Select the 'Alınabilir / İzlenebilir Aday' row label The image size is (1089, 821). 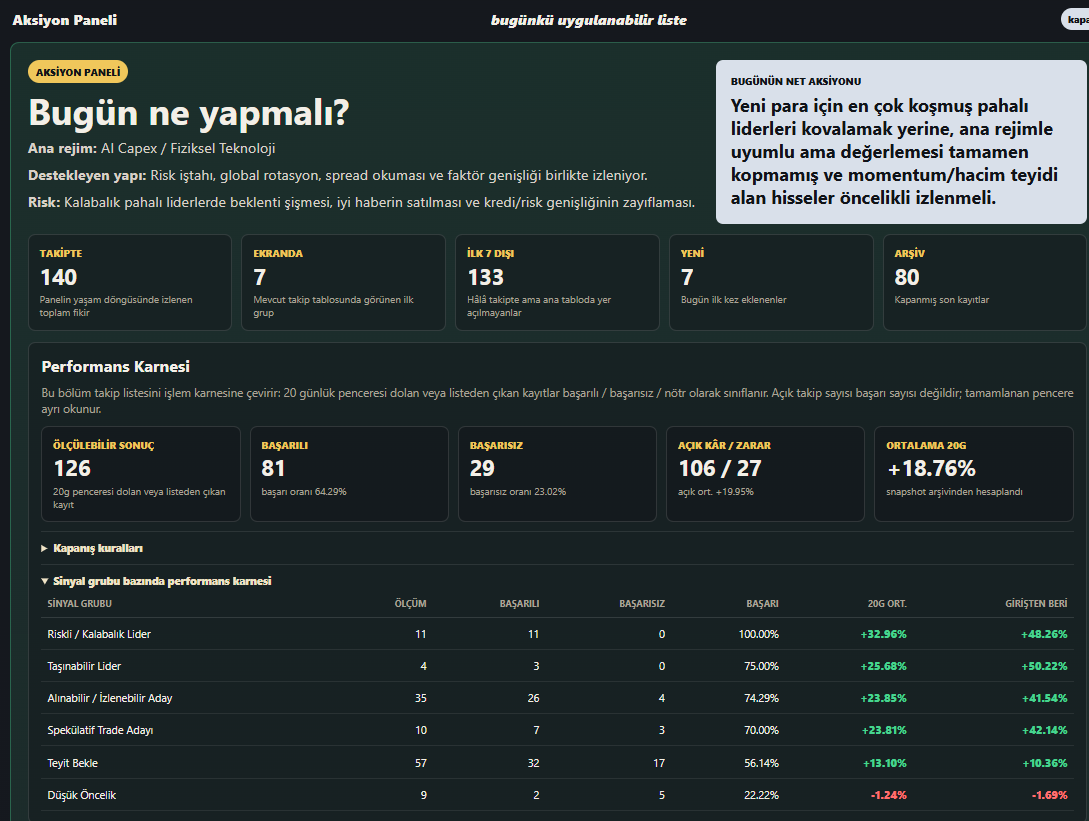point(110,698)
